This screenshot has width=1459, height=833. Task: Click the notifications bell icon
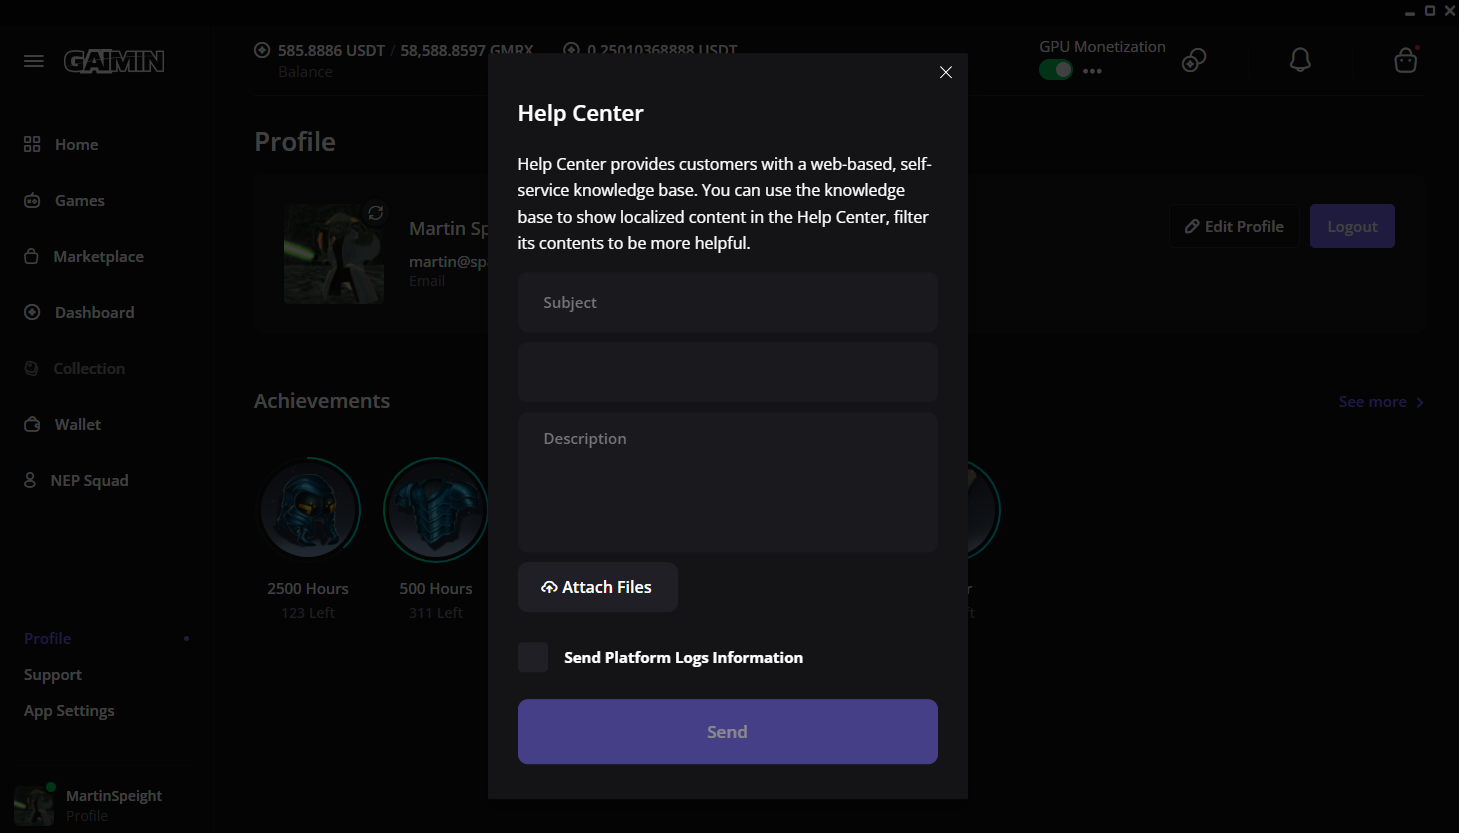(1300, 60)
